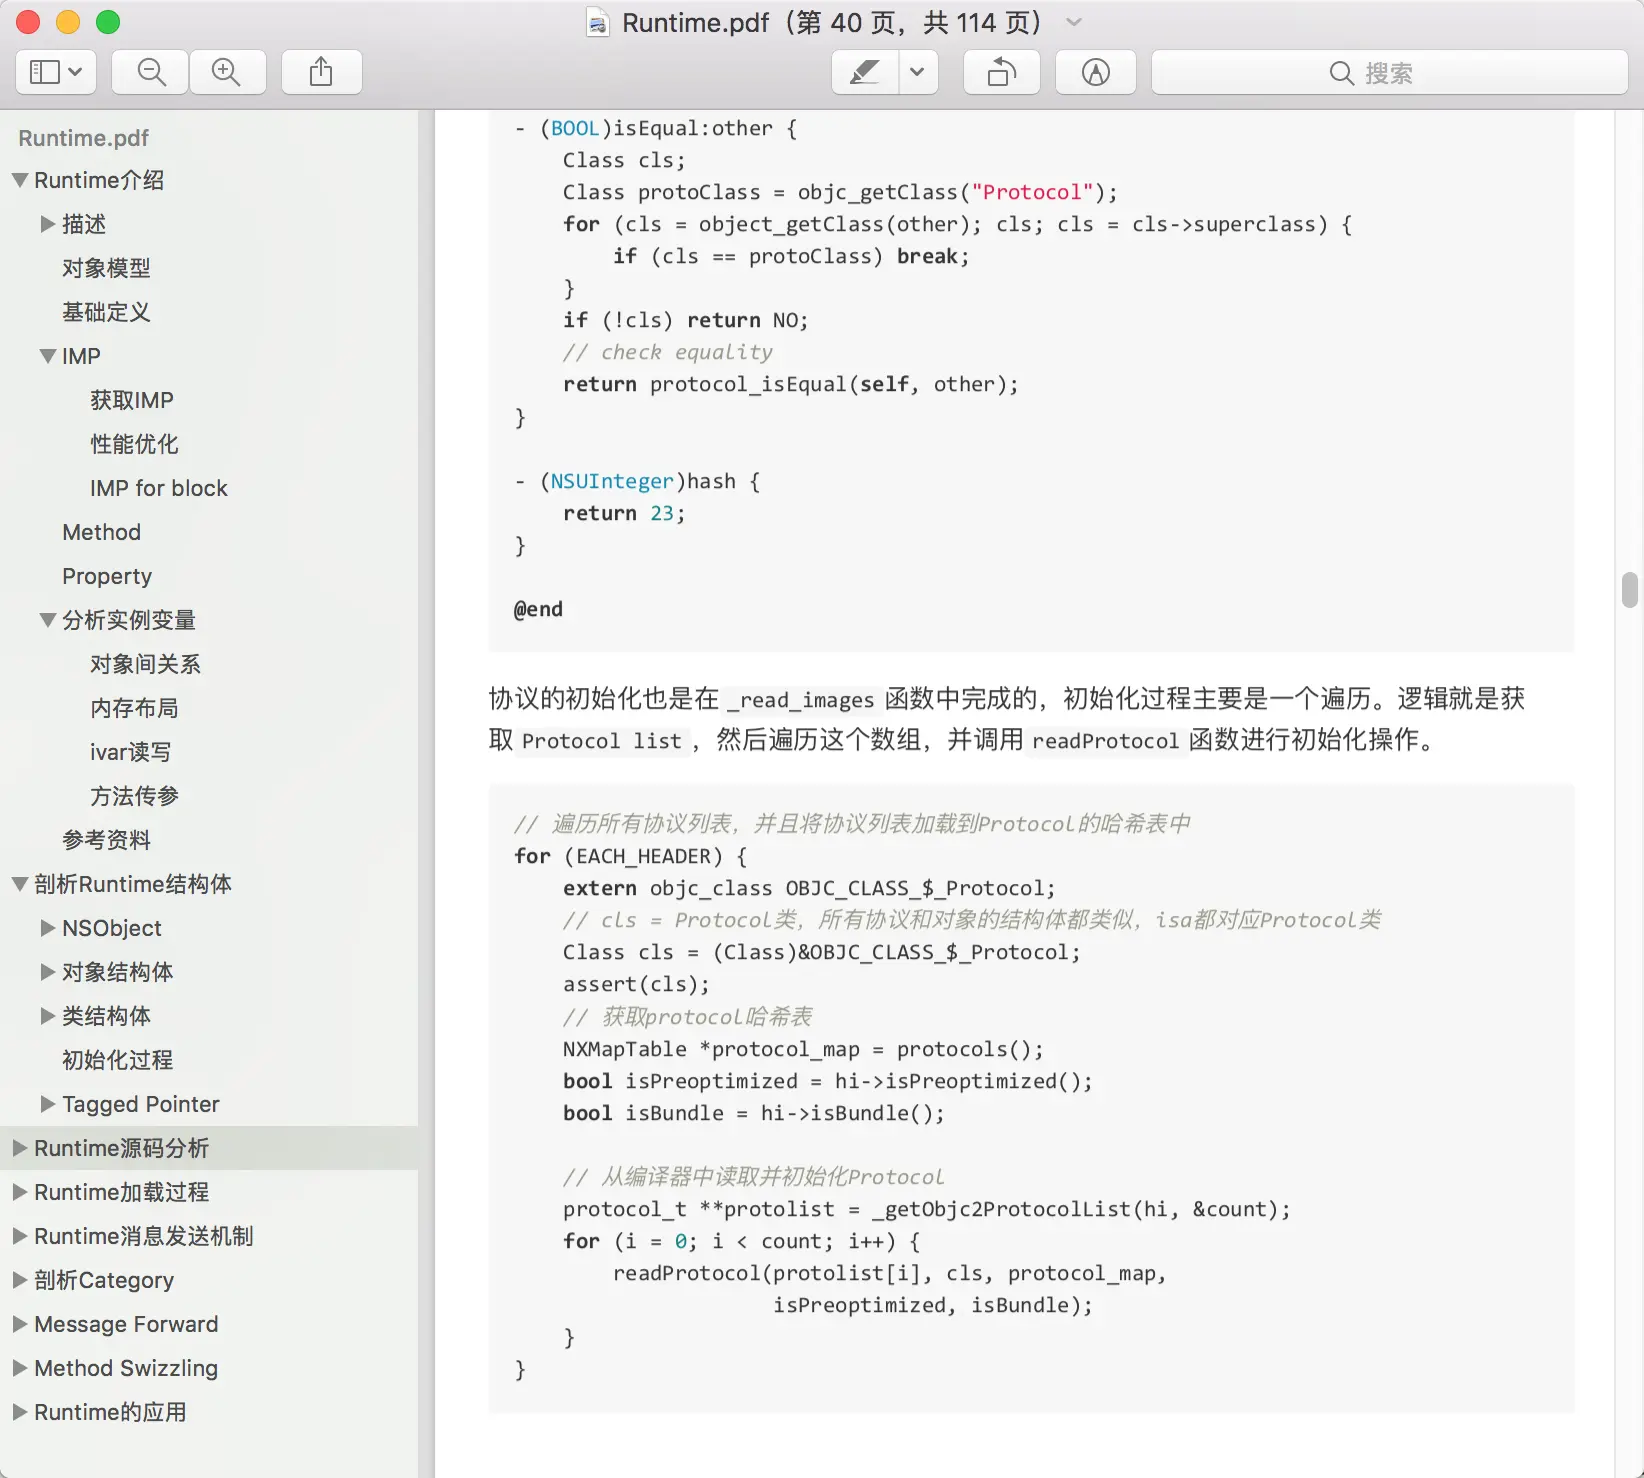Collapse the IMP outline item
The height and width of the screenshot is (1478, 1644).
47,356
